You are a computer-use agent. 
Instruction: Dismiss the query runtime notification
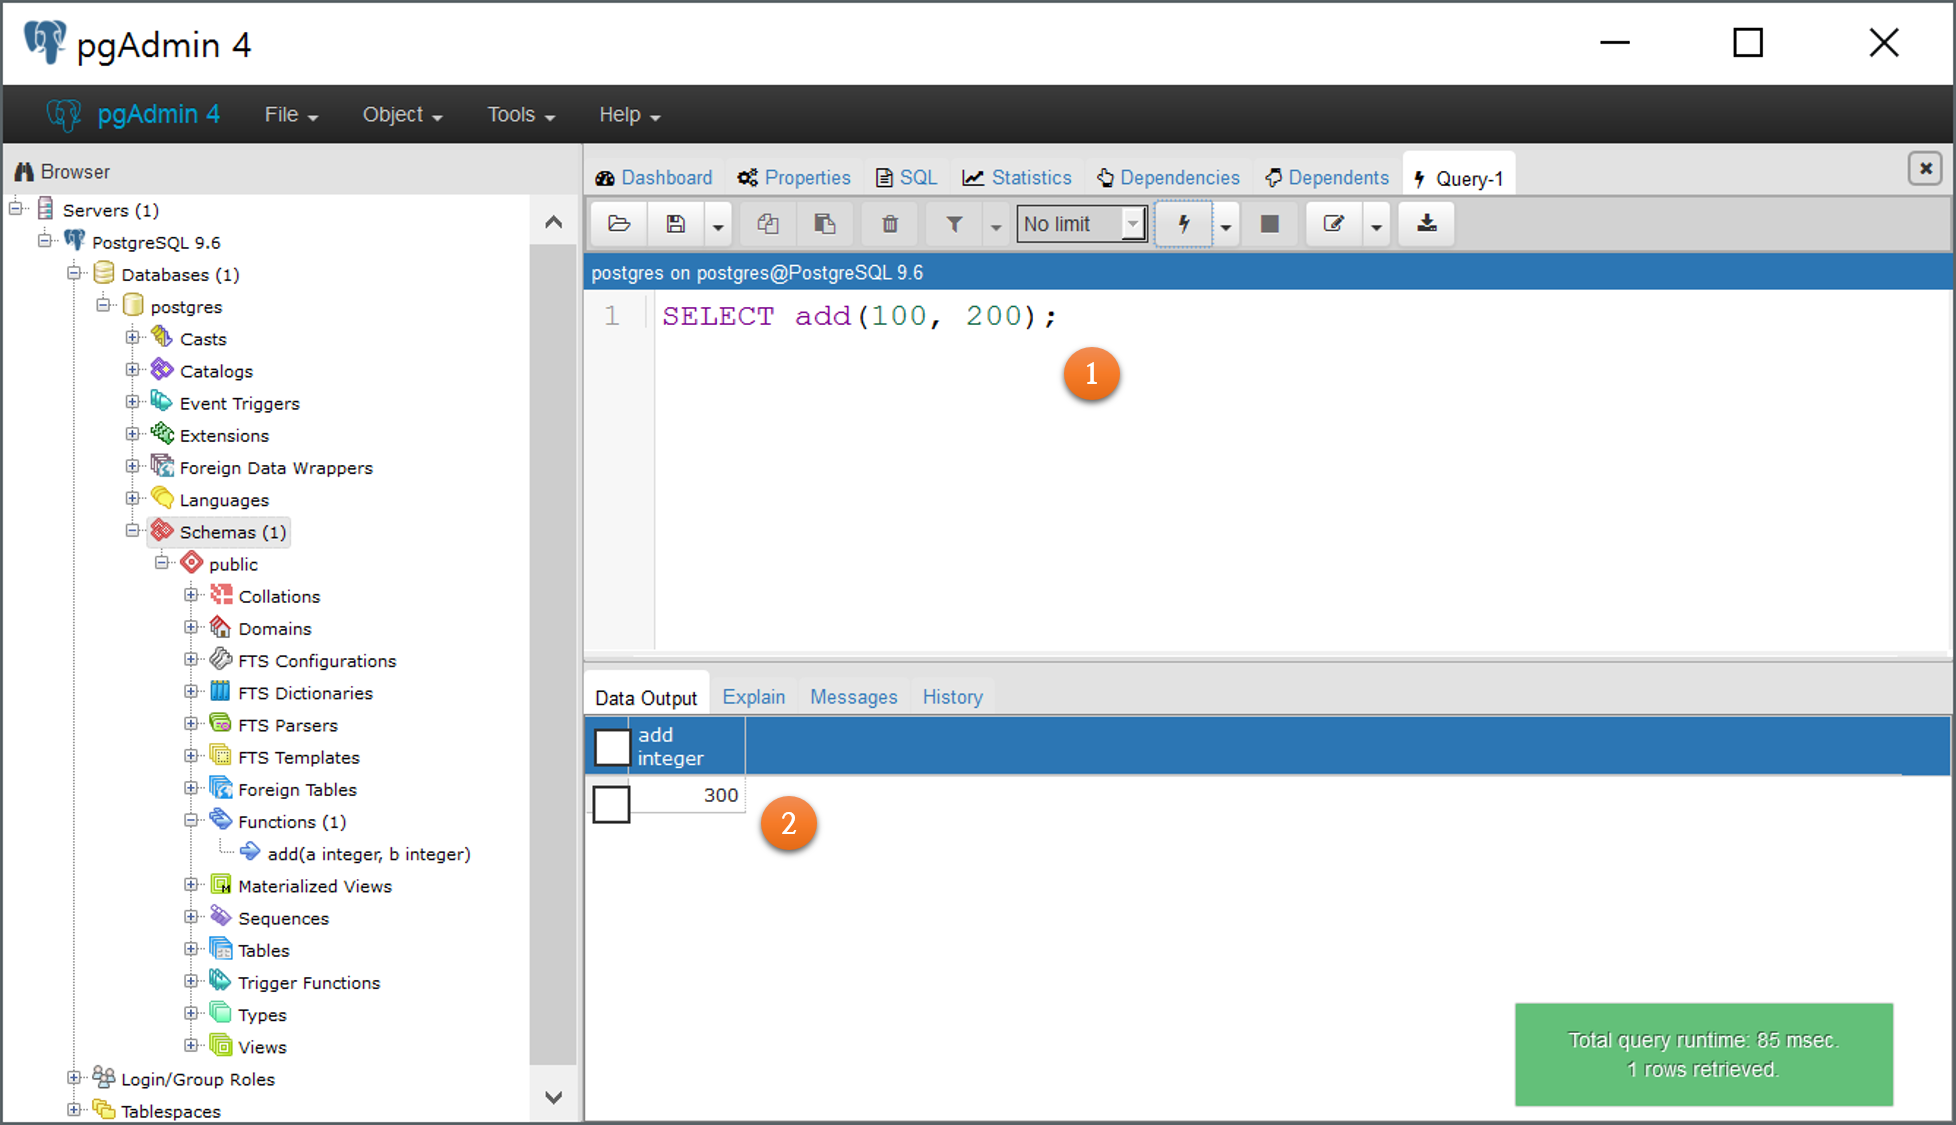[x=1704, y=1054]
